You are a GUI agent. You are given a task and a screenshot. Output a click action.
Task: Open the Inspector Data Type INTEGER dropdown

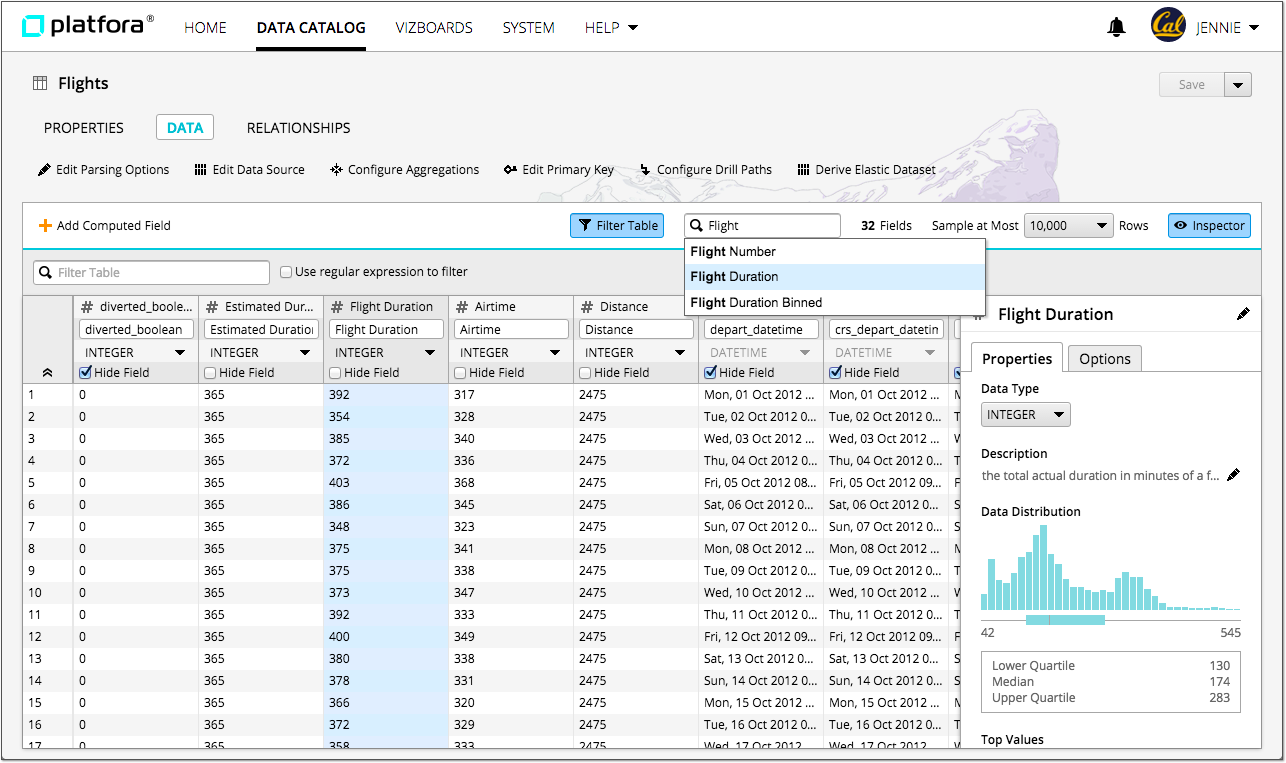1025,414
